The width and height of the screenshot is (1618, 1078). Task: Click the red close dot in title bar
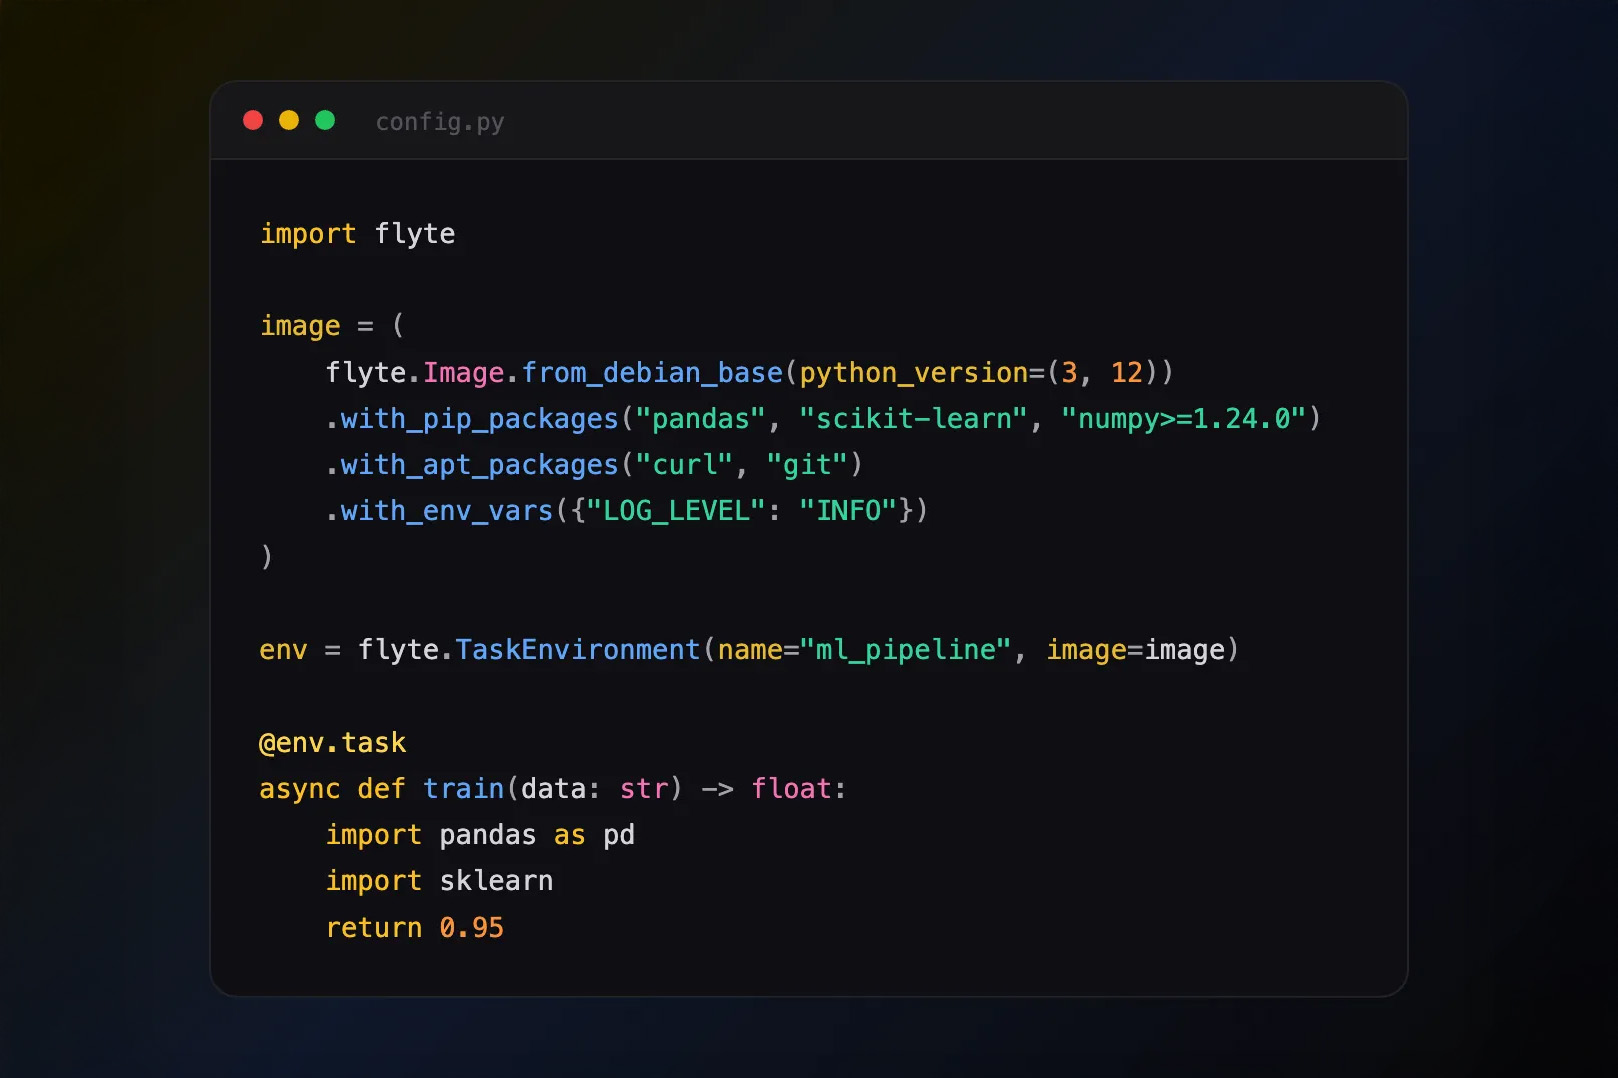[x=253, y=120]
